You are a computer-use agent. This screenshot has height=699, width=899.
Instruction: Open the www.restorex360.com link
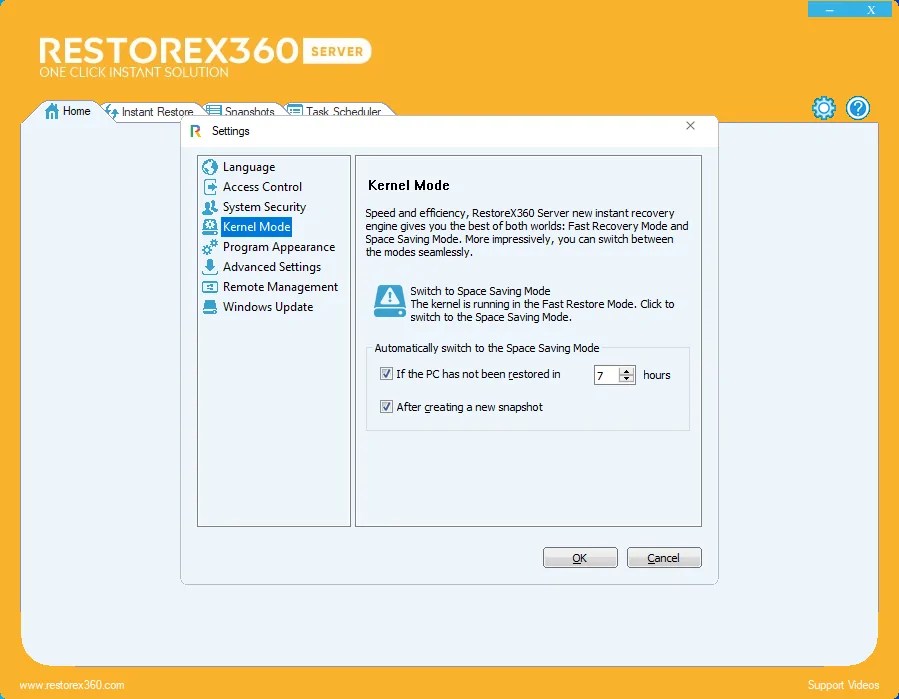(72, 685)
